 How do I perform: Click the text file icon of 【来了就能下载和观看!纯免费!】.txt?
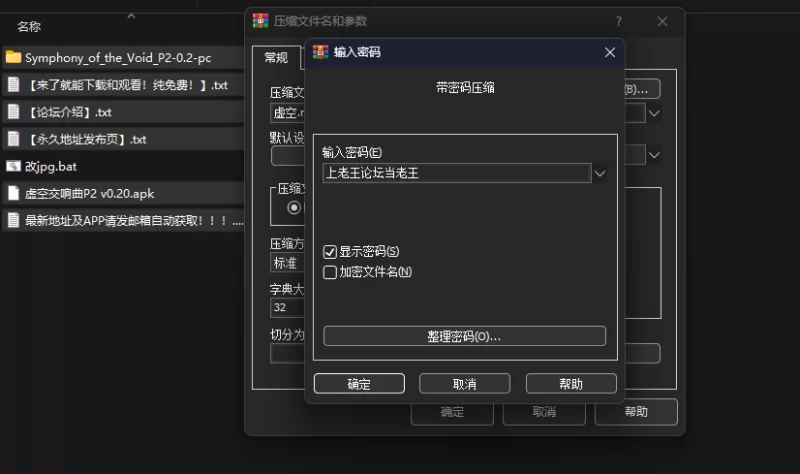pos(14,85)
